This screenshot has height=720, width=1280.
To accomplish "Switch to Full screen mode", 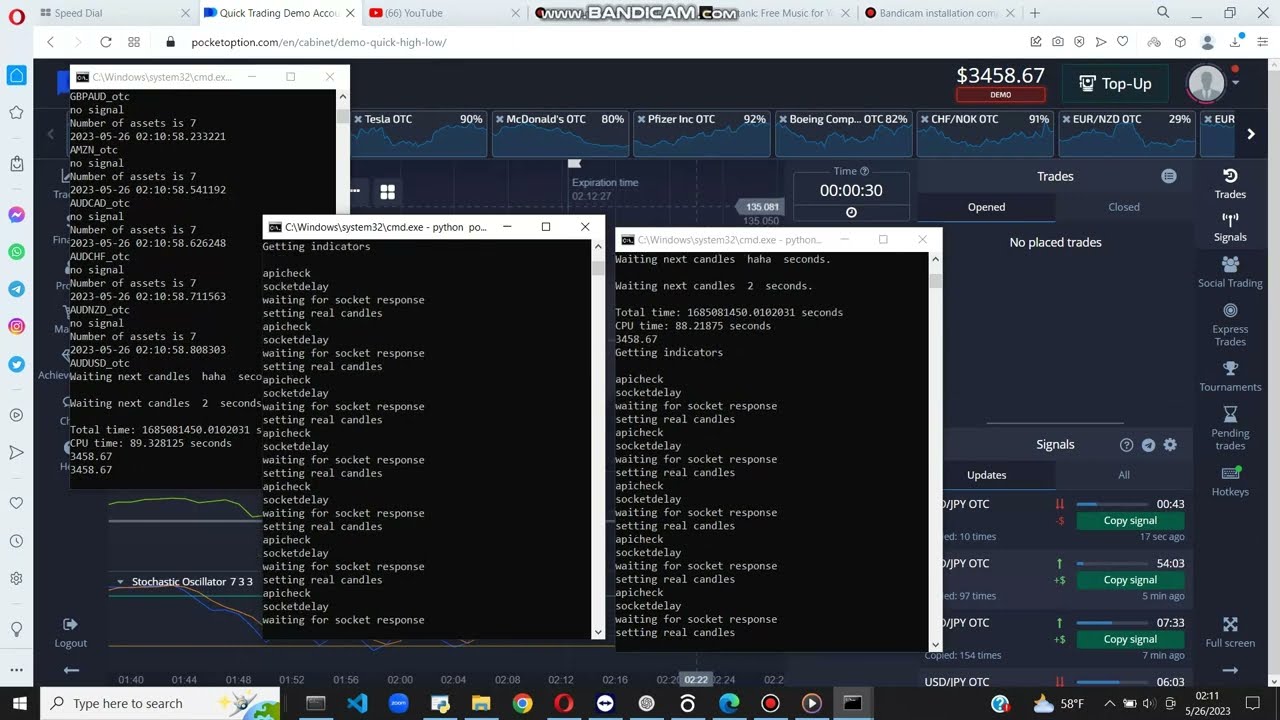I will [x=1230, y=632].
